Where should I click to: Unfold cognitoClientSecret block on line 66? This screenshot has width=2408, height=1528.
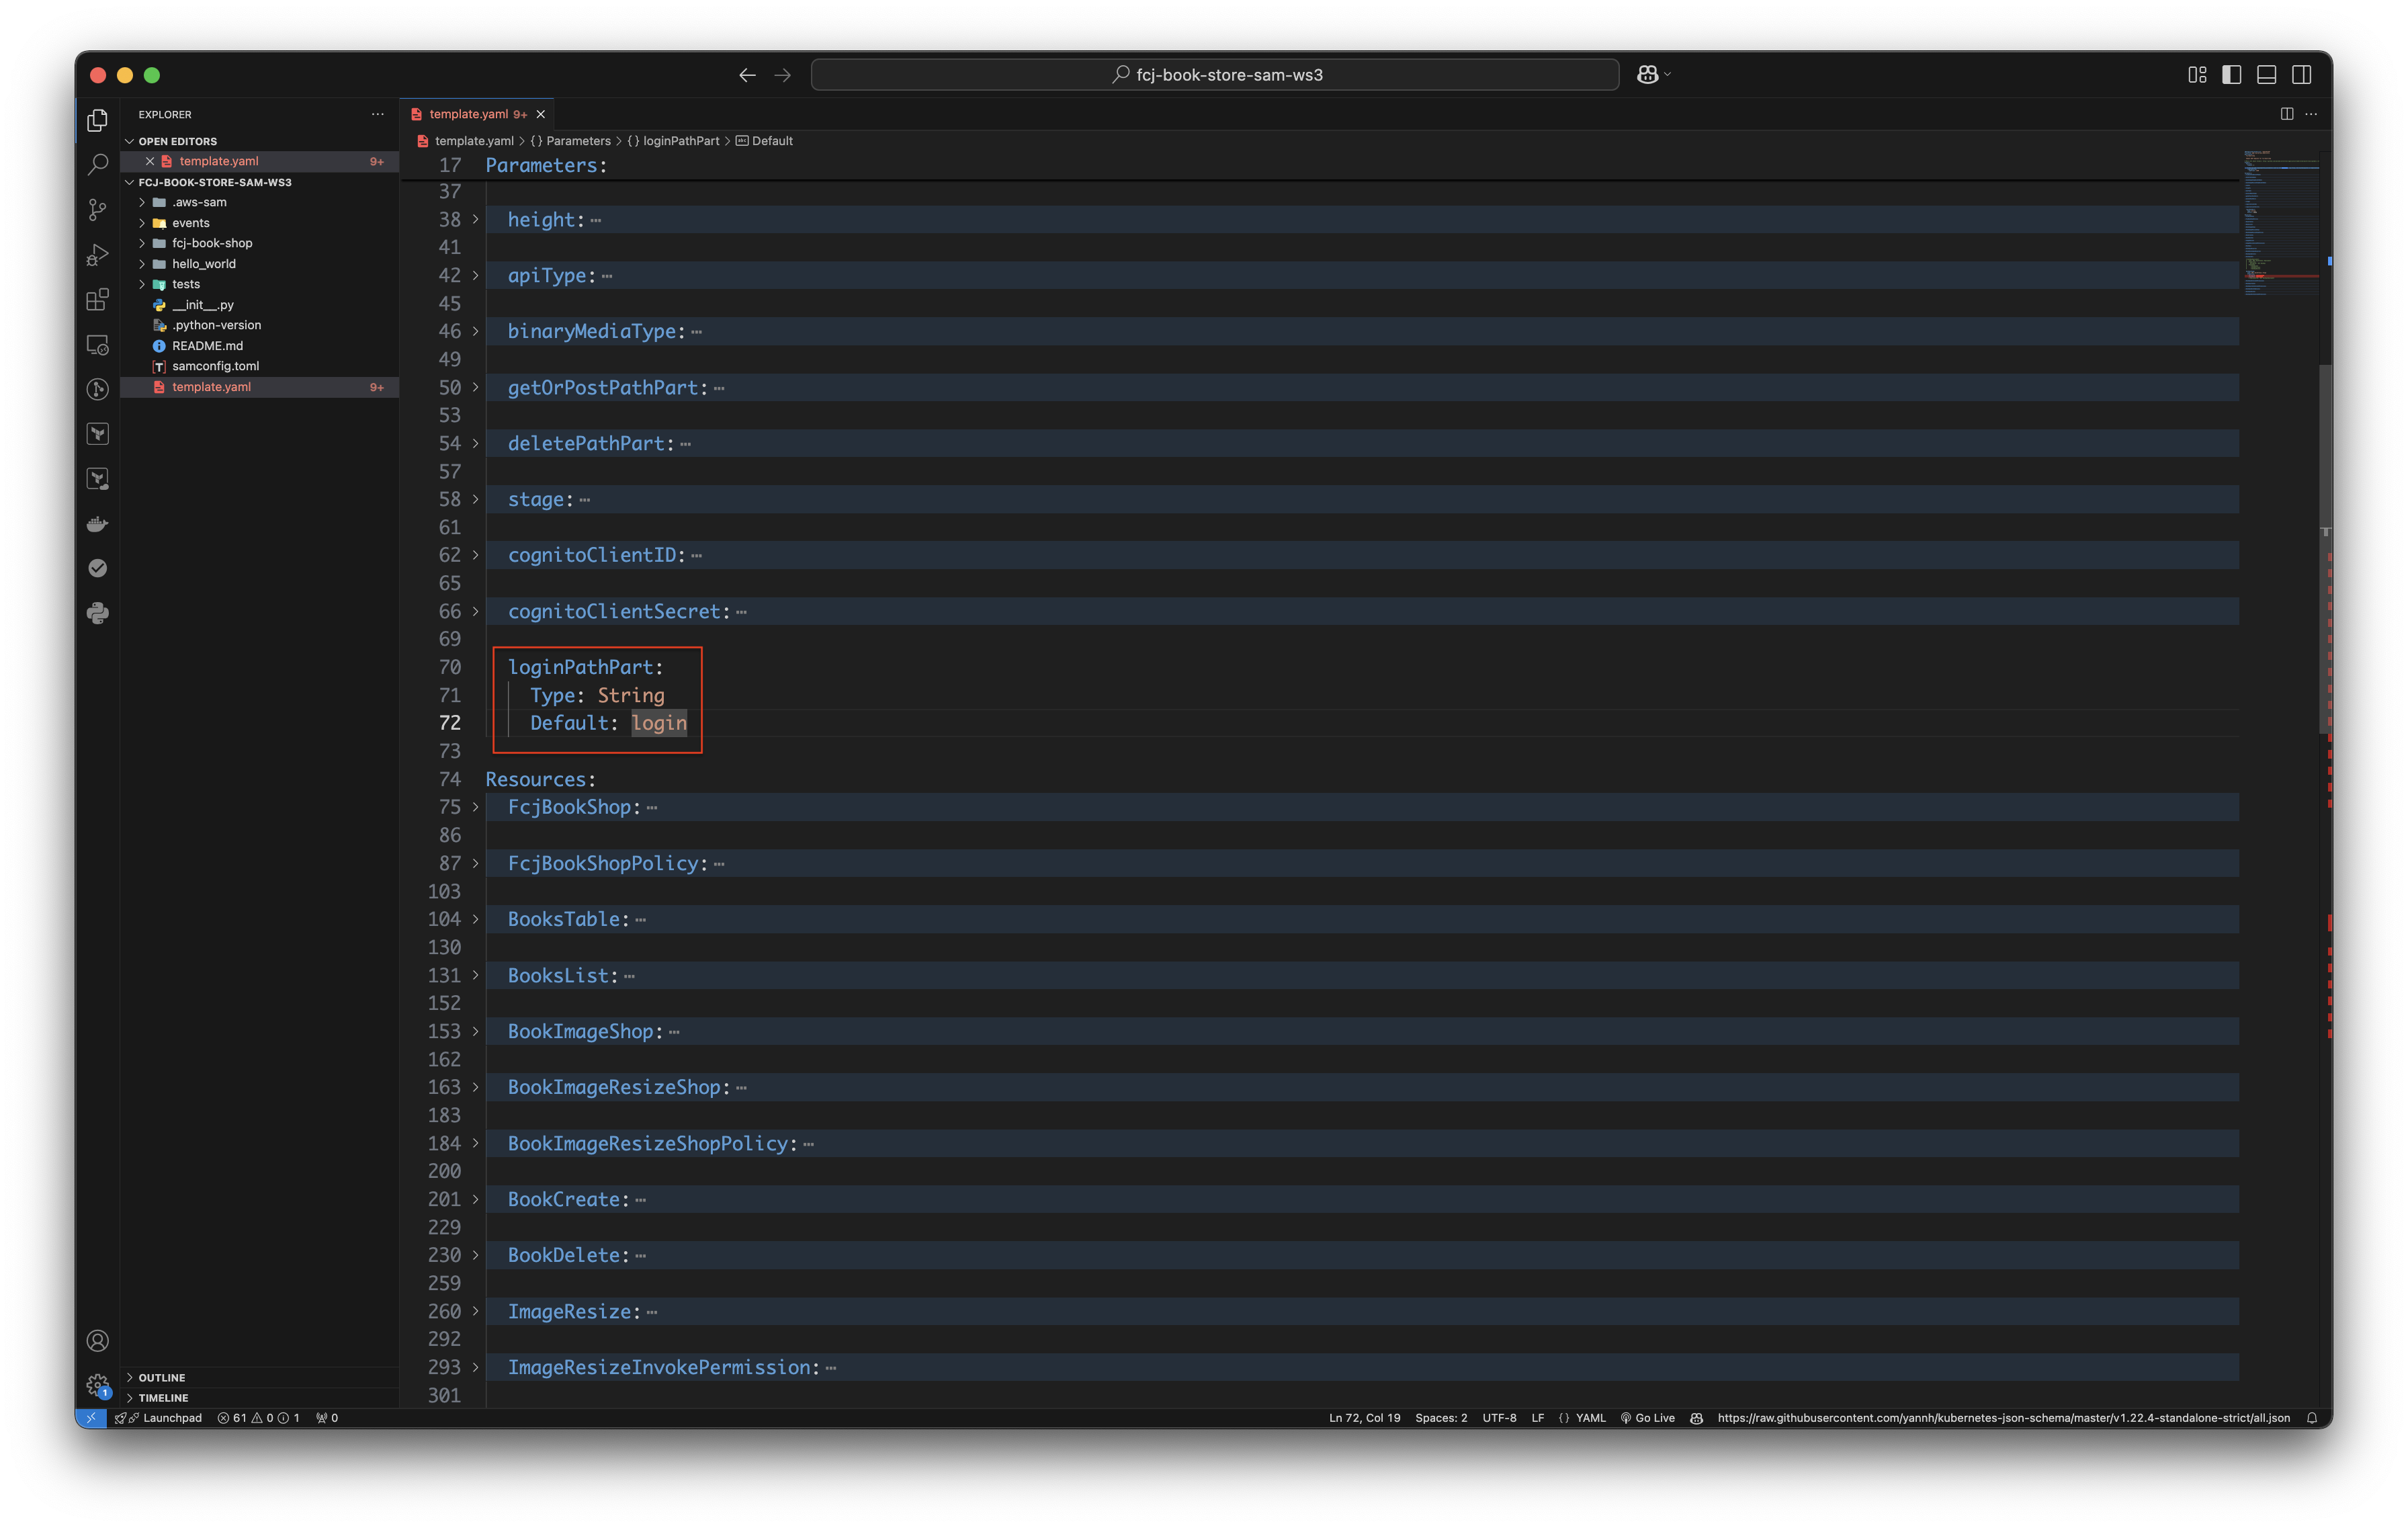[x=475, y=611]
